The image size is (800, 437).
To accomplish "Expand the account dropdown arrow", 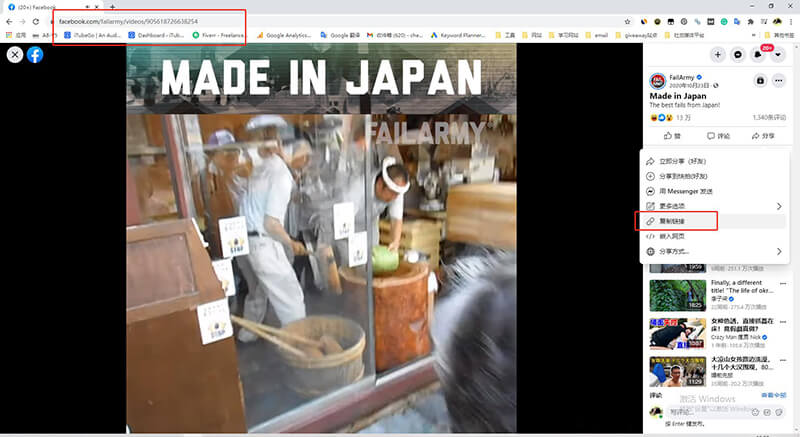I will point(778,55).
